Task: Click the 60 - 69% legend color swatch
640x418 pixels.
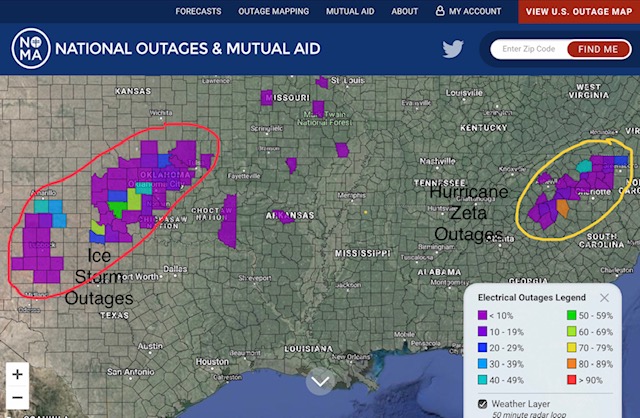Action: (x=571, y=331)
